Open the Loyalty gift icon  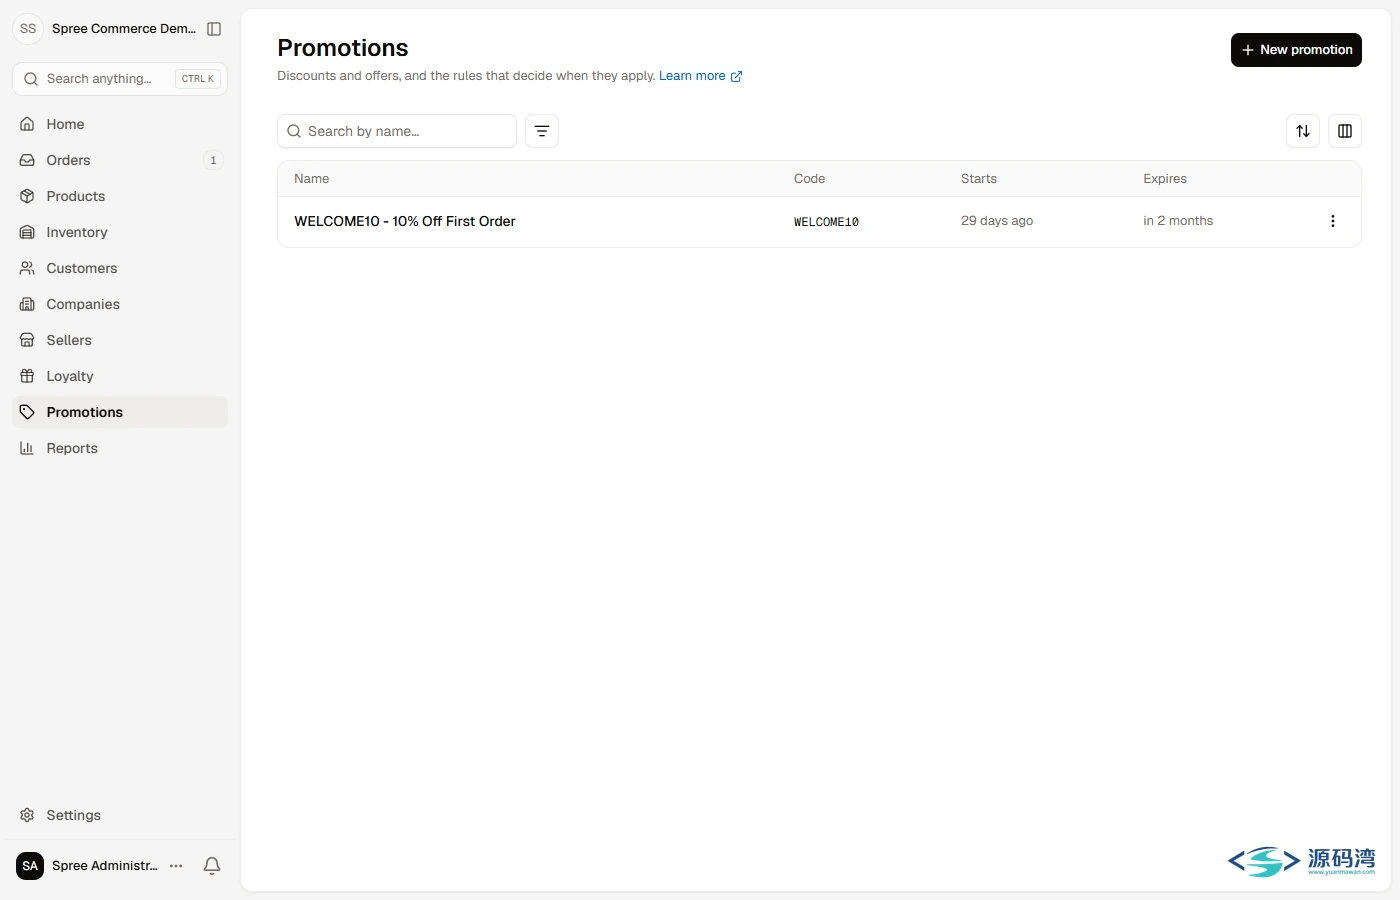[x=27, y=376]
